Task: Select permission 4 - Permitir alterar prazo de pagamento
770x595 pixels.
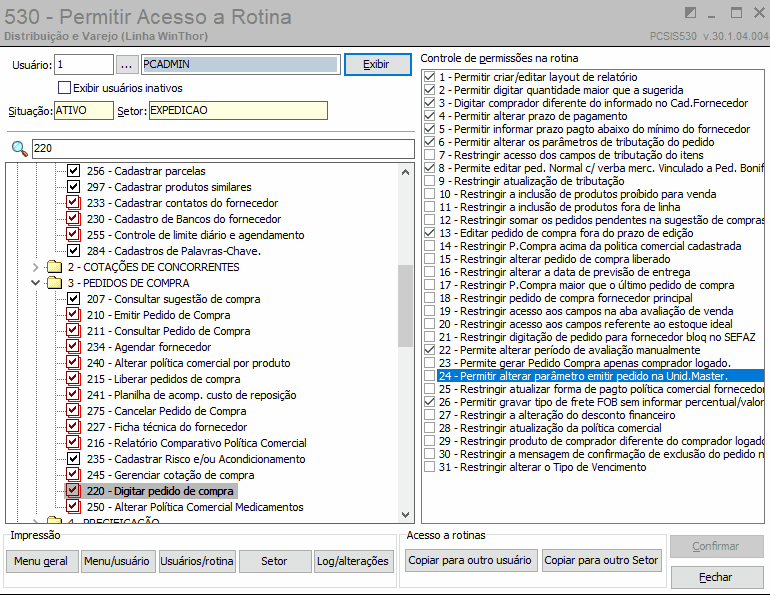Action: (x=533, y=116)
